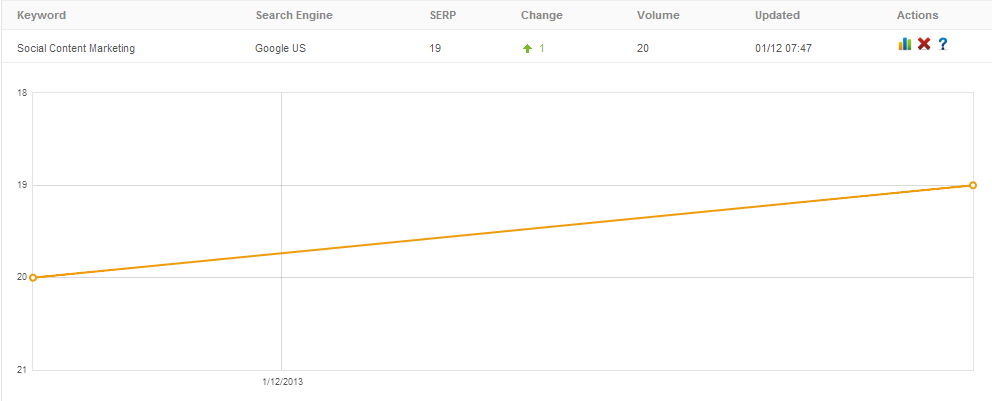The width and height of the screenshot is (992, 401).
Task: Sort by Search Engine column header
Action: pyautogui.click(x=294, y=15)
